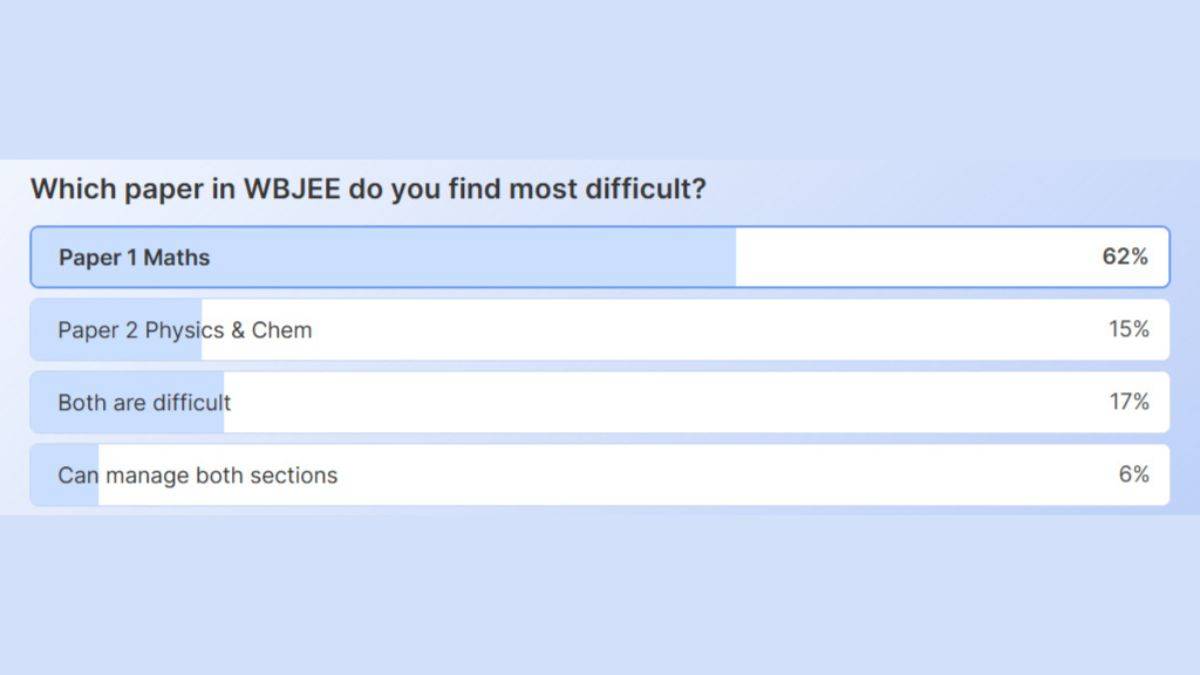Choose the Paper 2 Physics & Chem option
The image size is (1200, 675).
(600, 330)
